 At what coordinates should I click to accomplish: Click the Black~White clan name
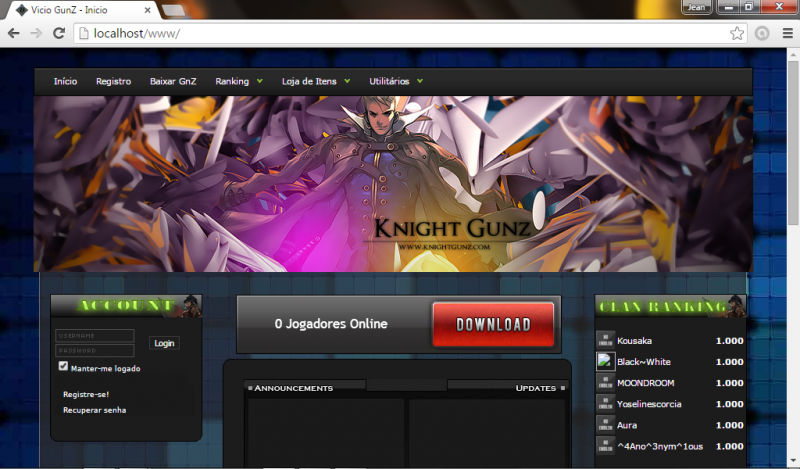click(644, 361)
